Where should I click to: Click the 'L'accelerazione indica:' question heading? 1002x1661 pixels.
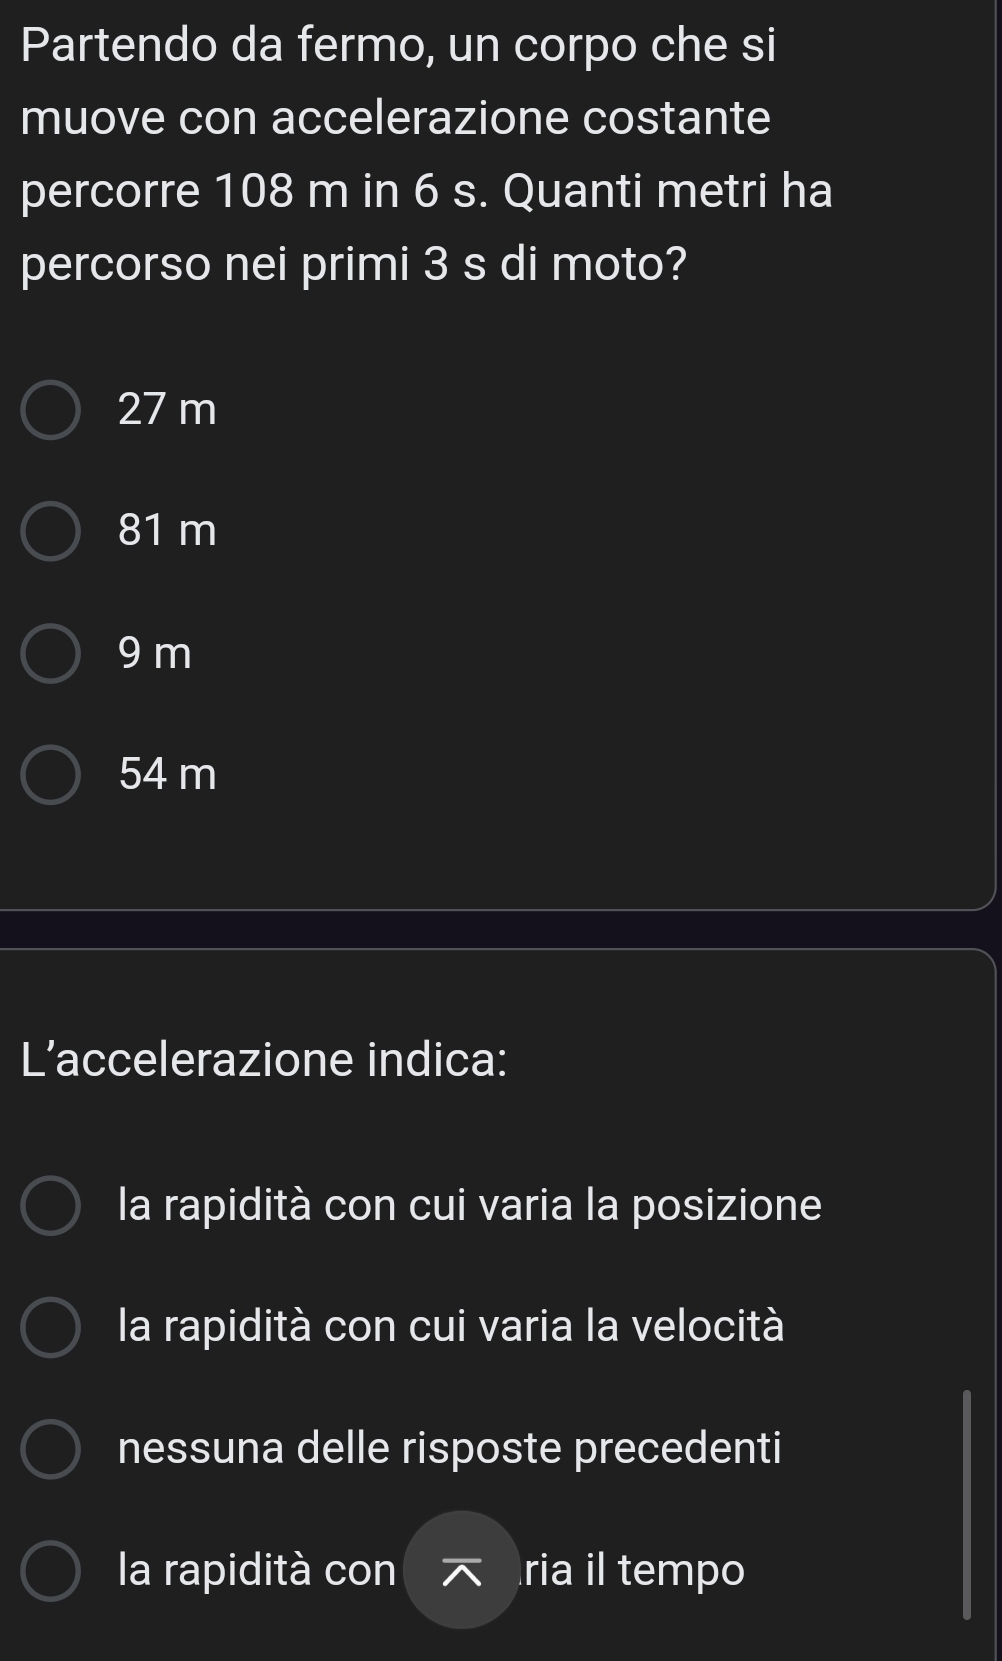264,1060
